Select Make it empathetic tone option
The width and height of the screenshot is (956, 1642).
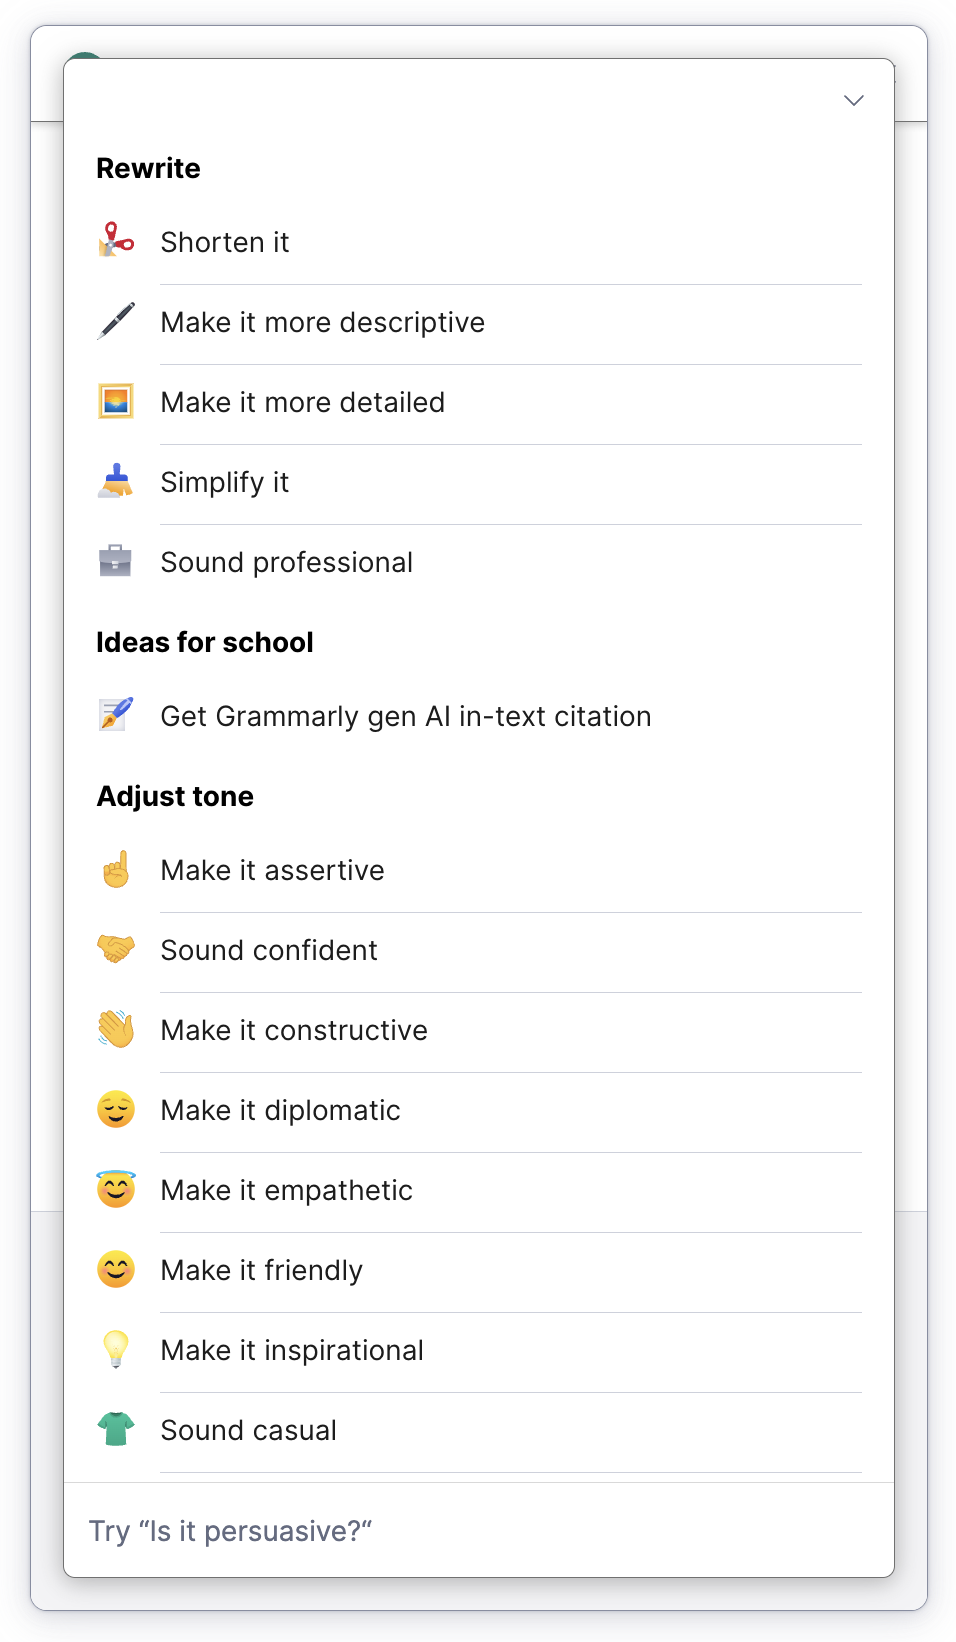286,1190
